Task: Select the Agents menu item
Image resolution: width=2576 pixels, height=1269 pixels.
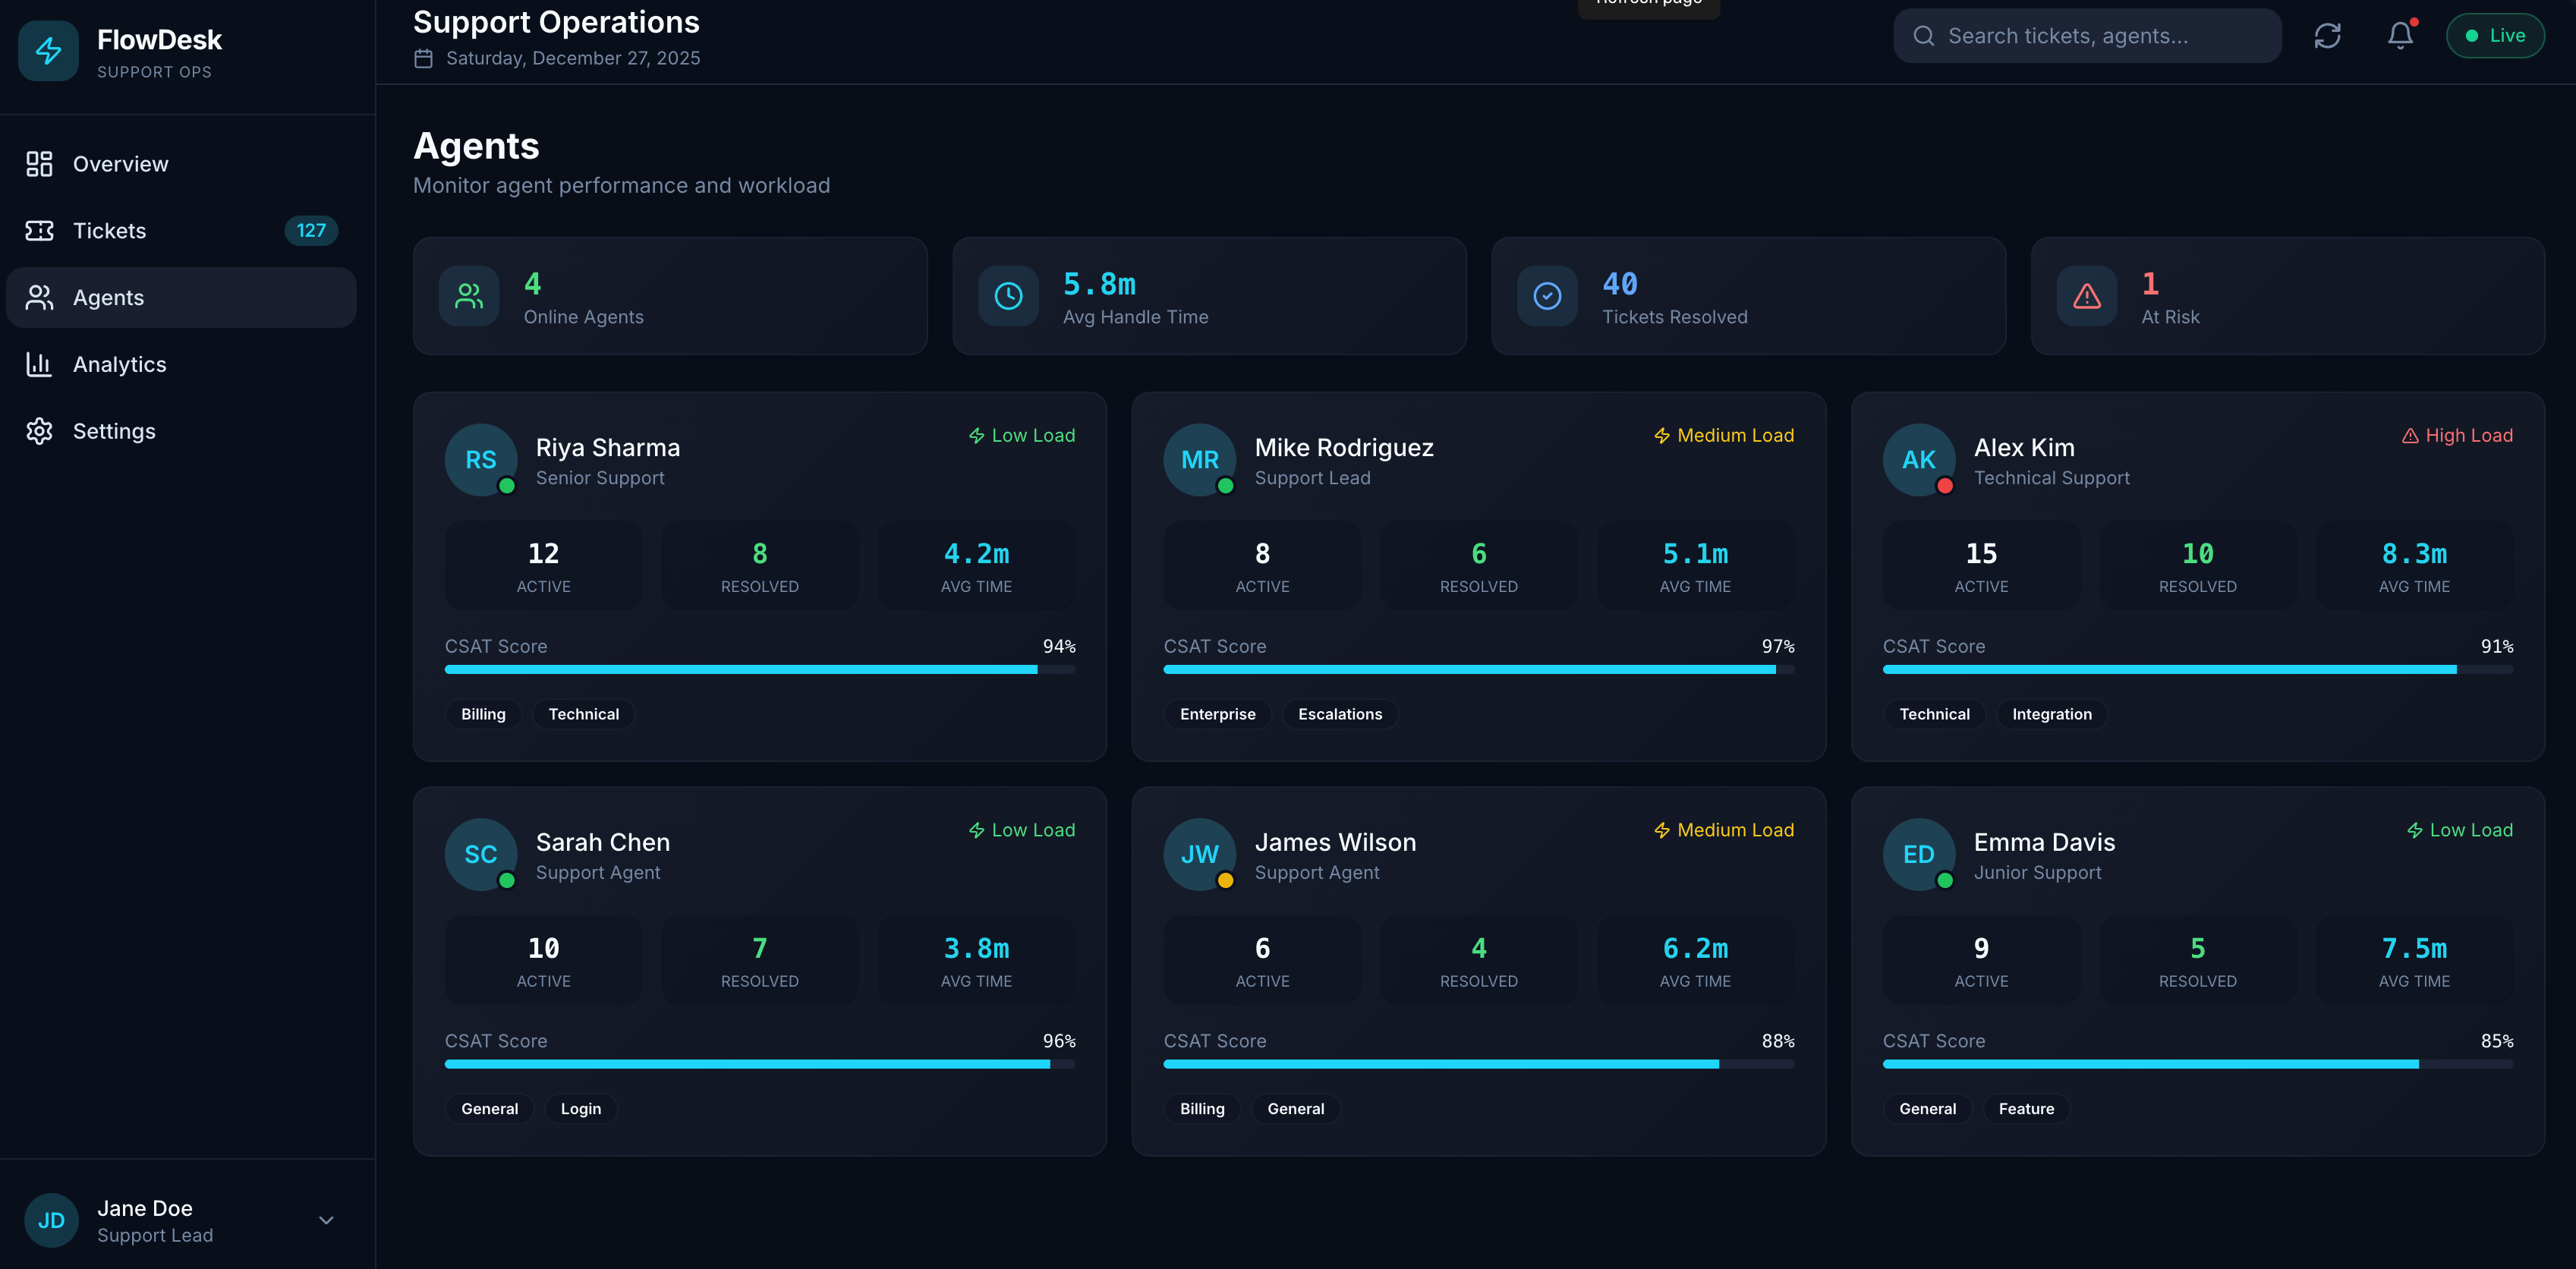Action: [x=181, y=298]
